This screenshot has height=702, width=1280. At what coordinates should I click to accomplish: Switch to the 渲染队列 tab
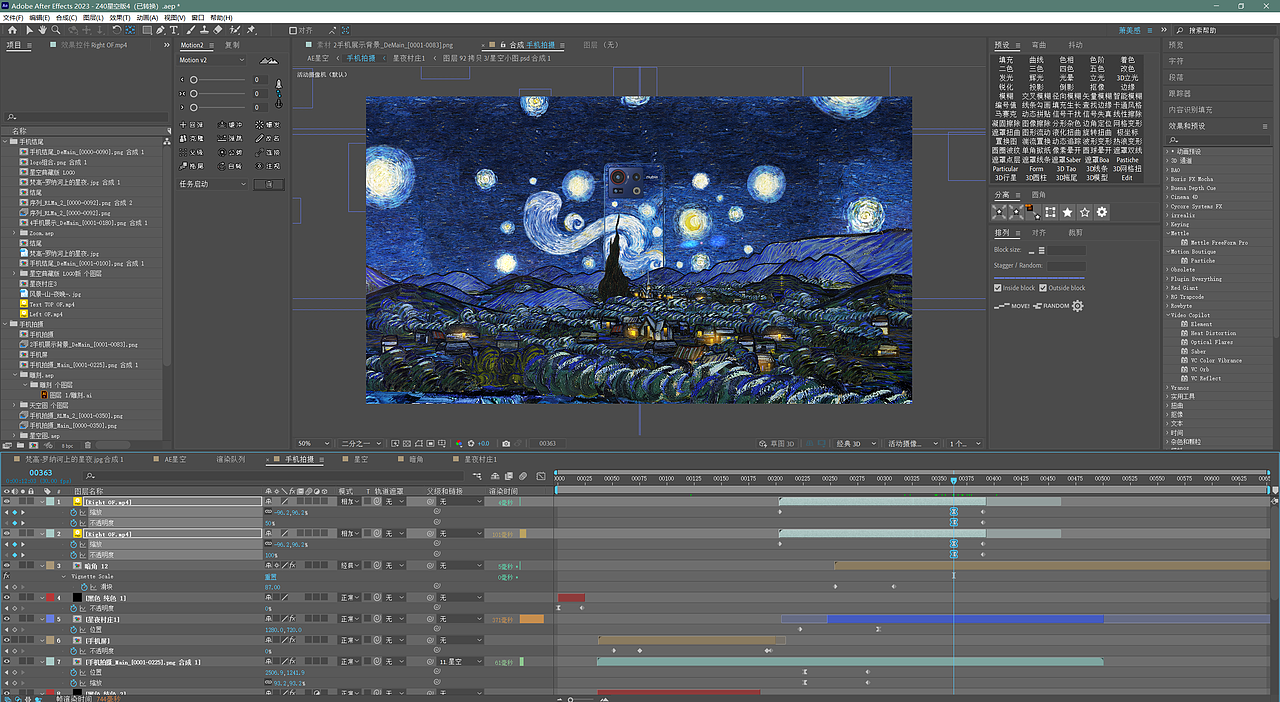pyautogui.click(x=230, y=459)
